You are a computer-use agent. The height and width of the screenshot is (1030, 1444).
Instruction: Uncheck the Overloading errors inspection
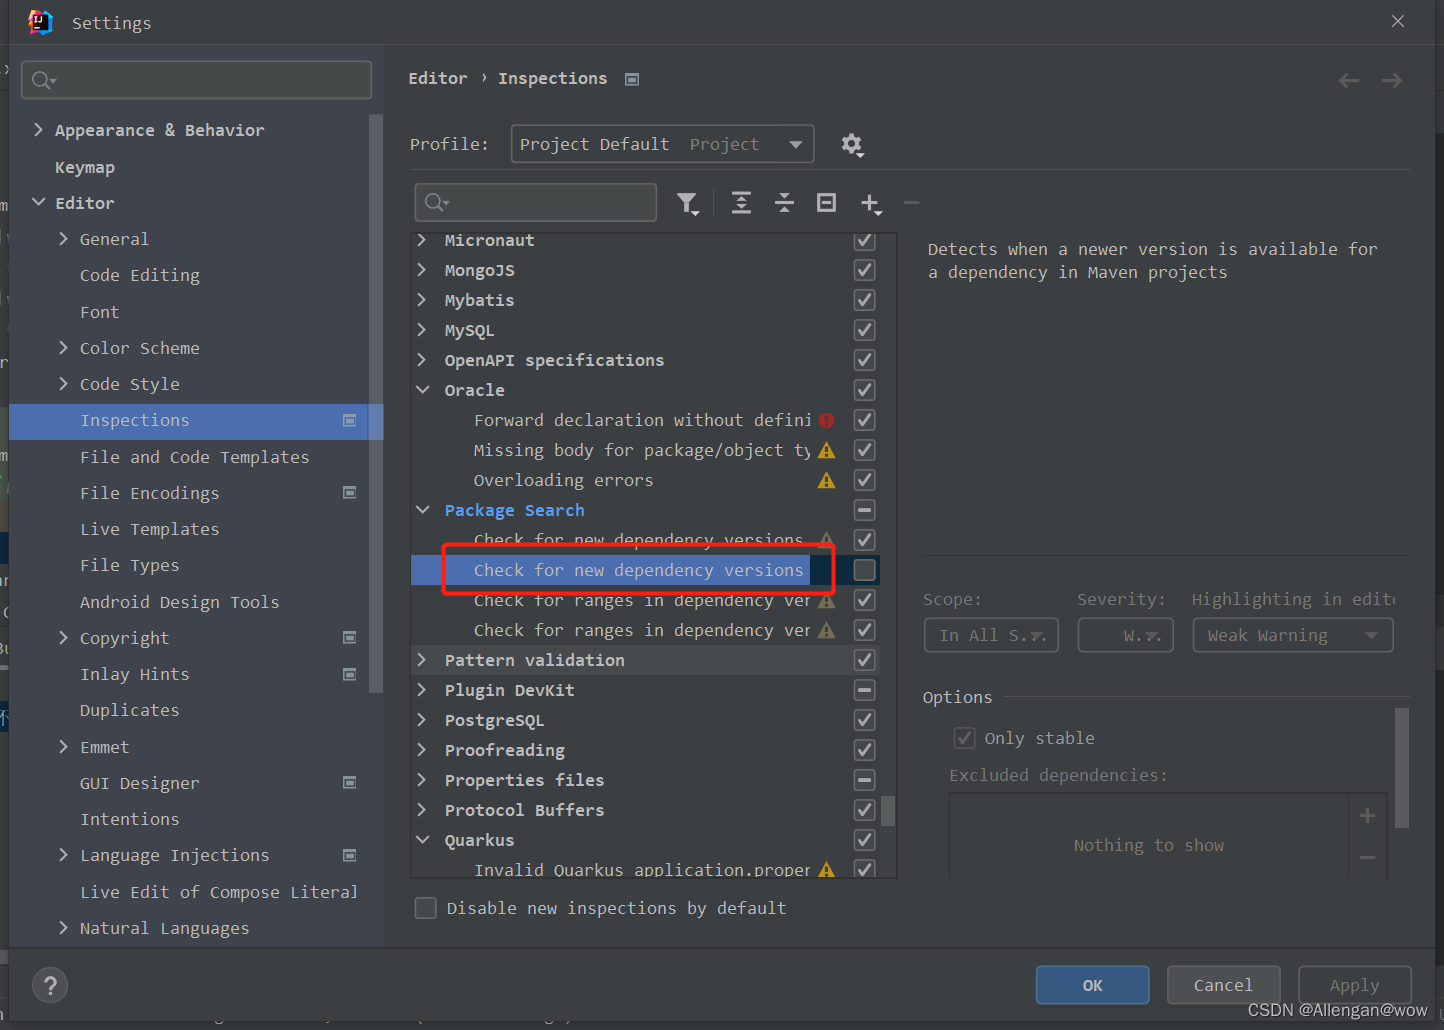tap(865, 480)
